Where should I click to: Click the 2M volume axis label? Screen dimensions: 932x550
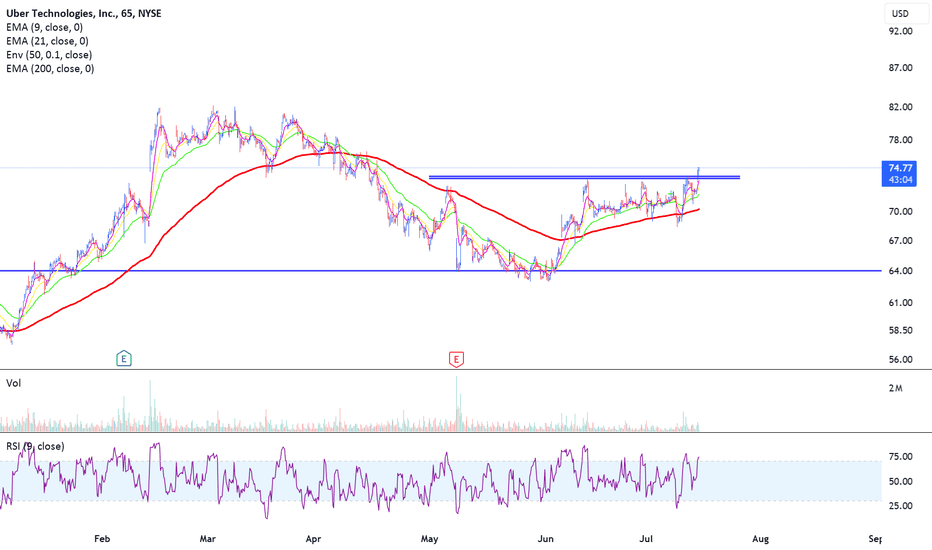[895, 388]
